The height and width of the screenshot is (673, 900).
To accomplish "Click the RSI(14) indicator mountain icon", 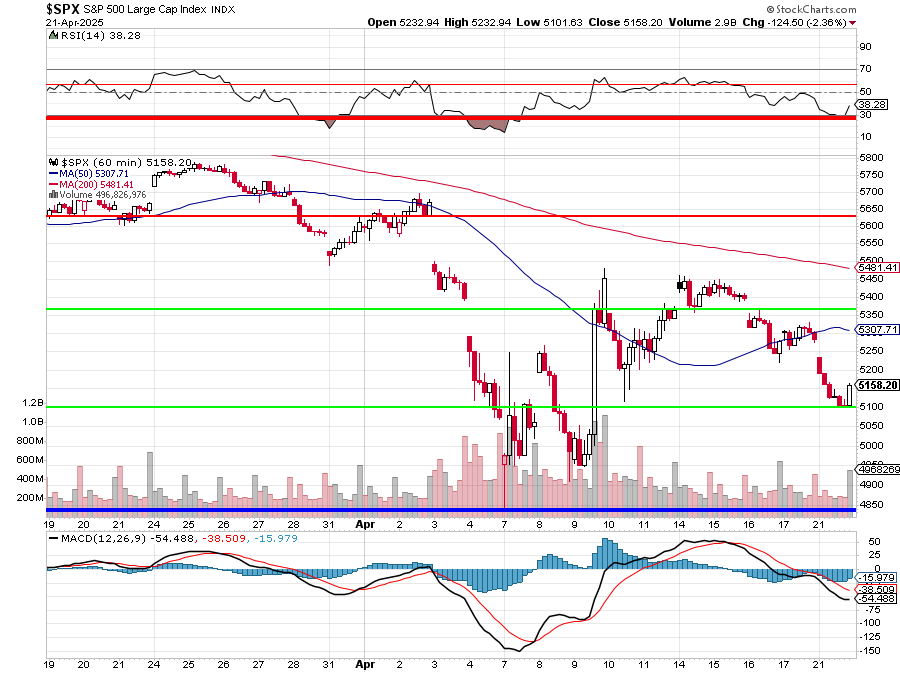I will click(53, 34).
